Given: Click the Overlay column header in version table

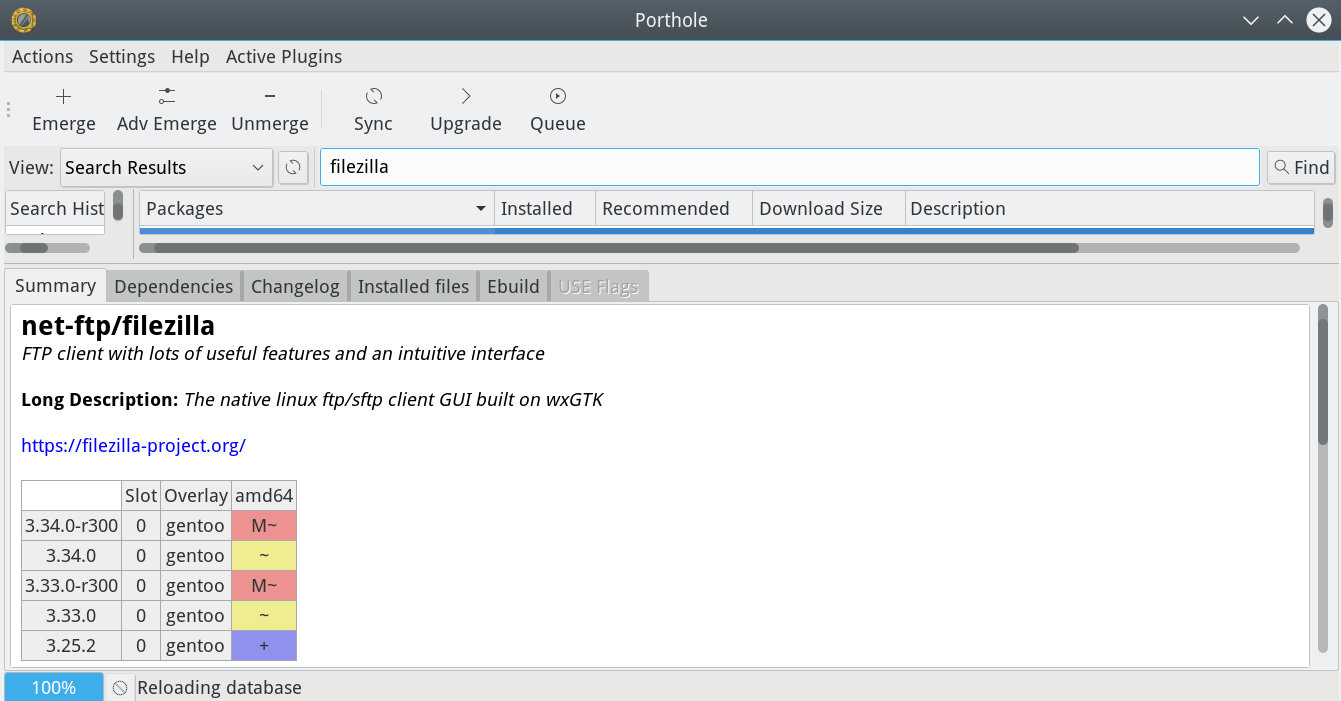Looking at the screenshot, I should point(196,496).
